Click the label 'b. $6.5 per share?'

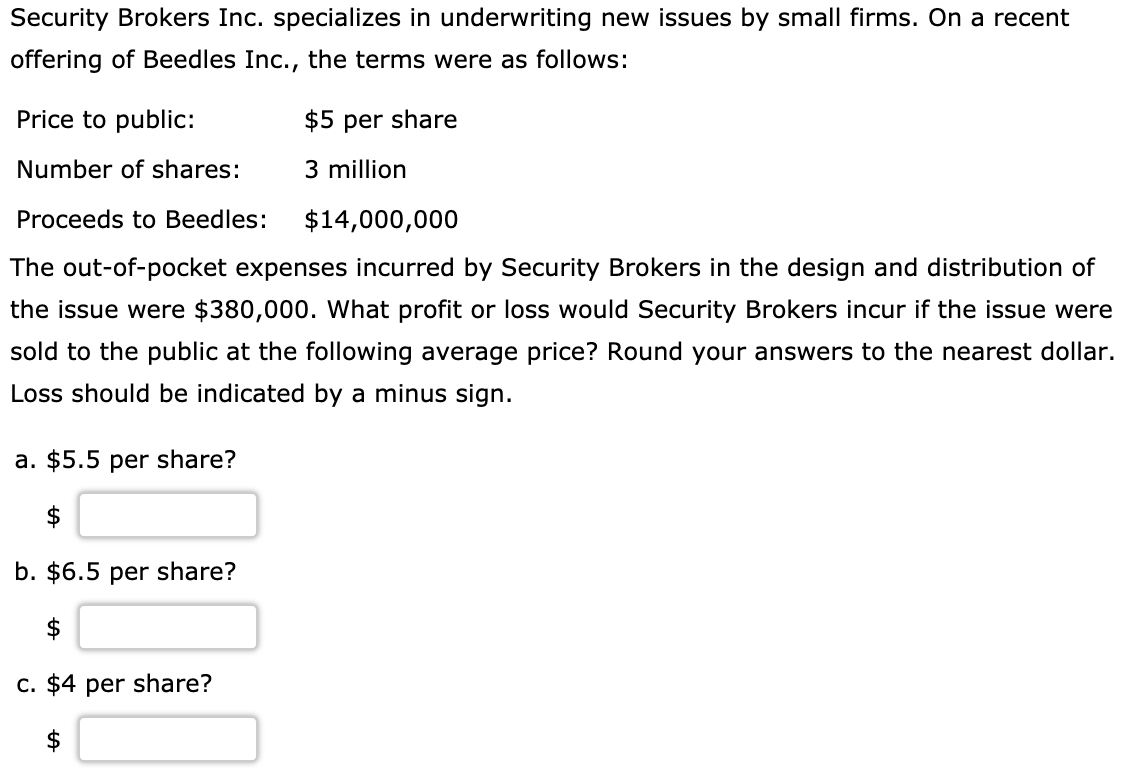(126, 572)
